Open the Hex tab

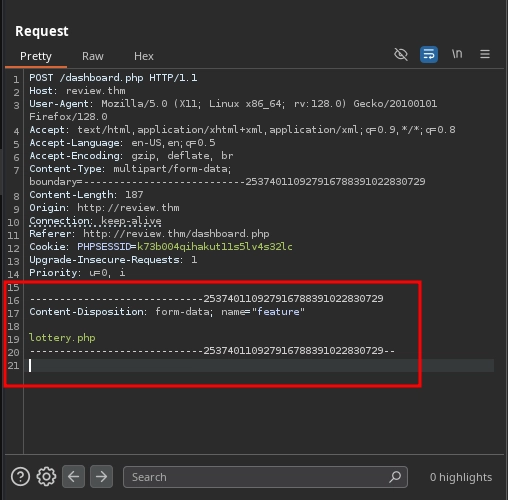tap(144, 56)
